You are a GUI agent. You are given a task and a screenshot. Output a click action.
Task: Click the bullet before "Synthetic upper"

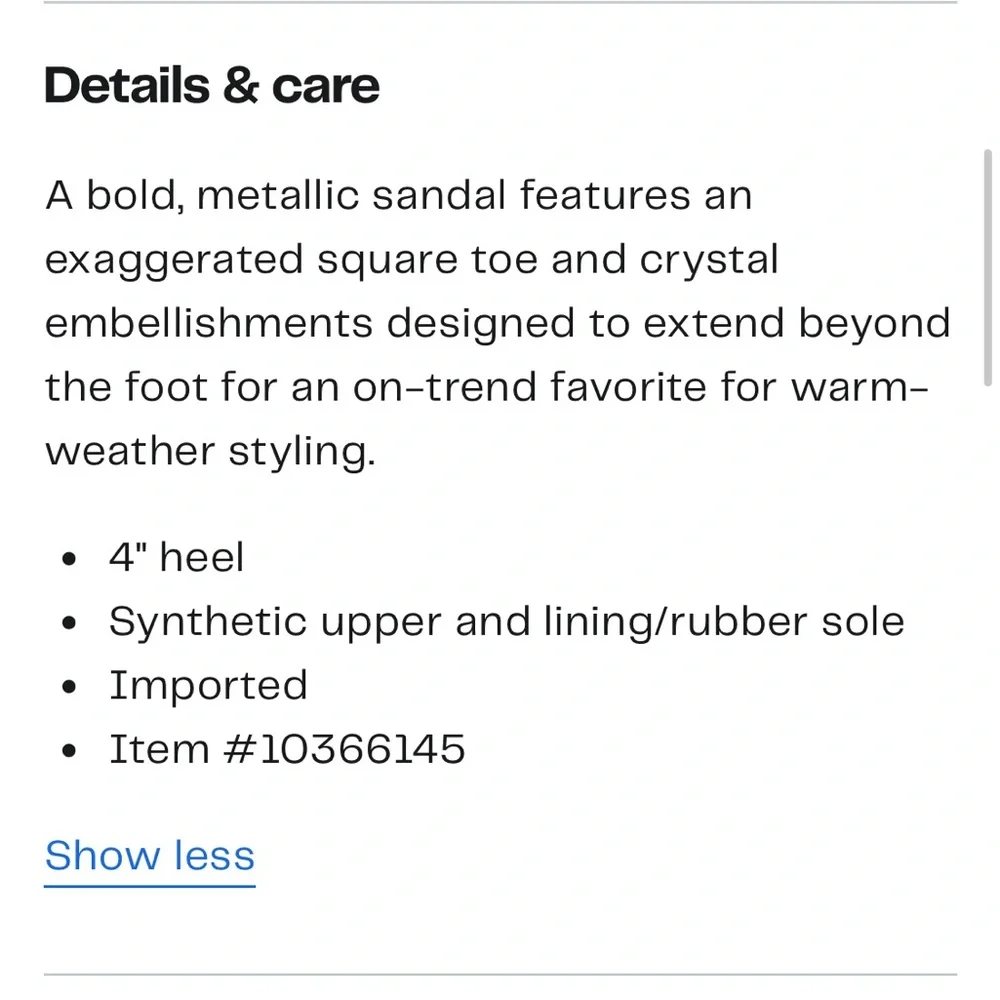tap(69, 623)
